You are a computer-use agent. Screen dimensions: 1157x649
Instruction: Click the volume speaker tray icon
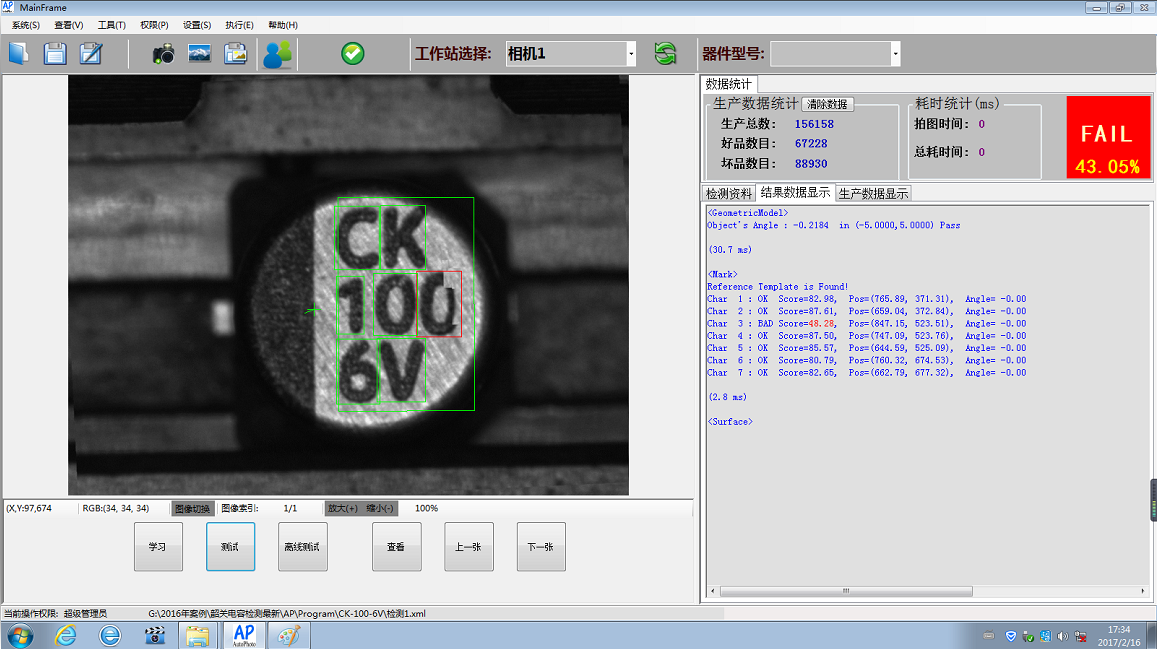1063,636
